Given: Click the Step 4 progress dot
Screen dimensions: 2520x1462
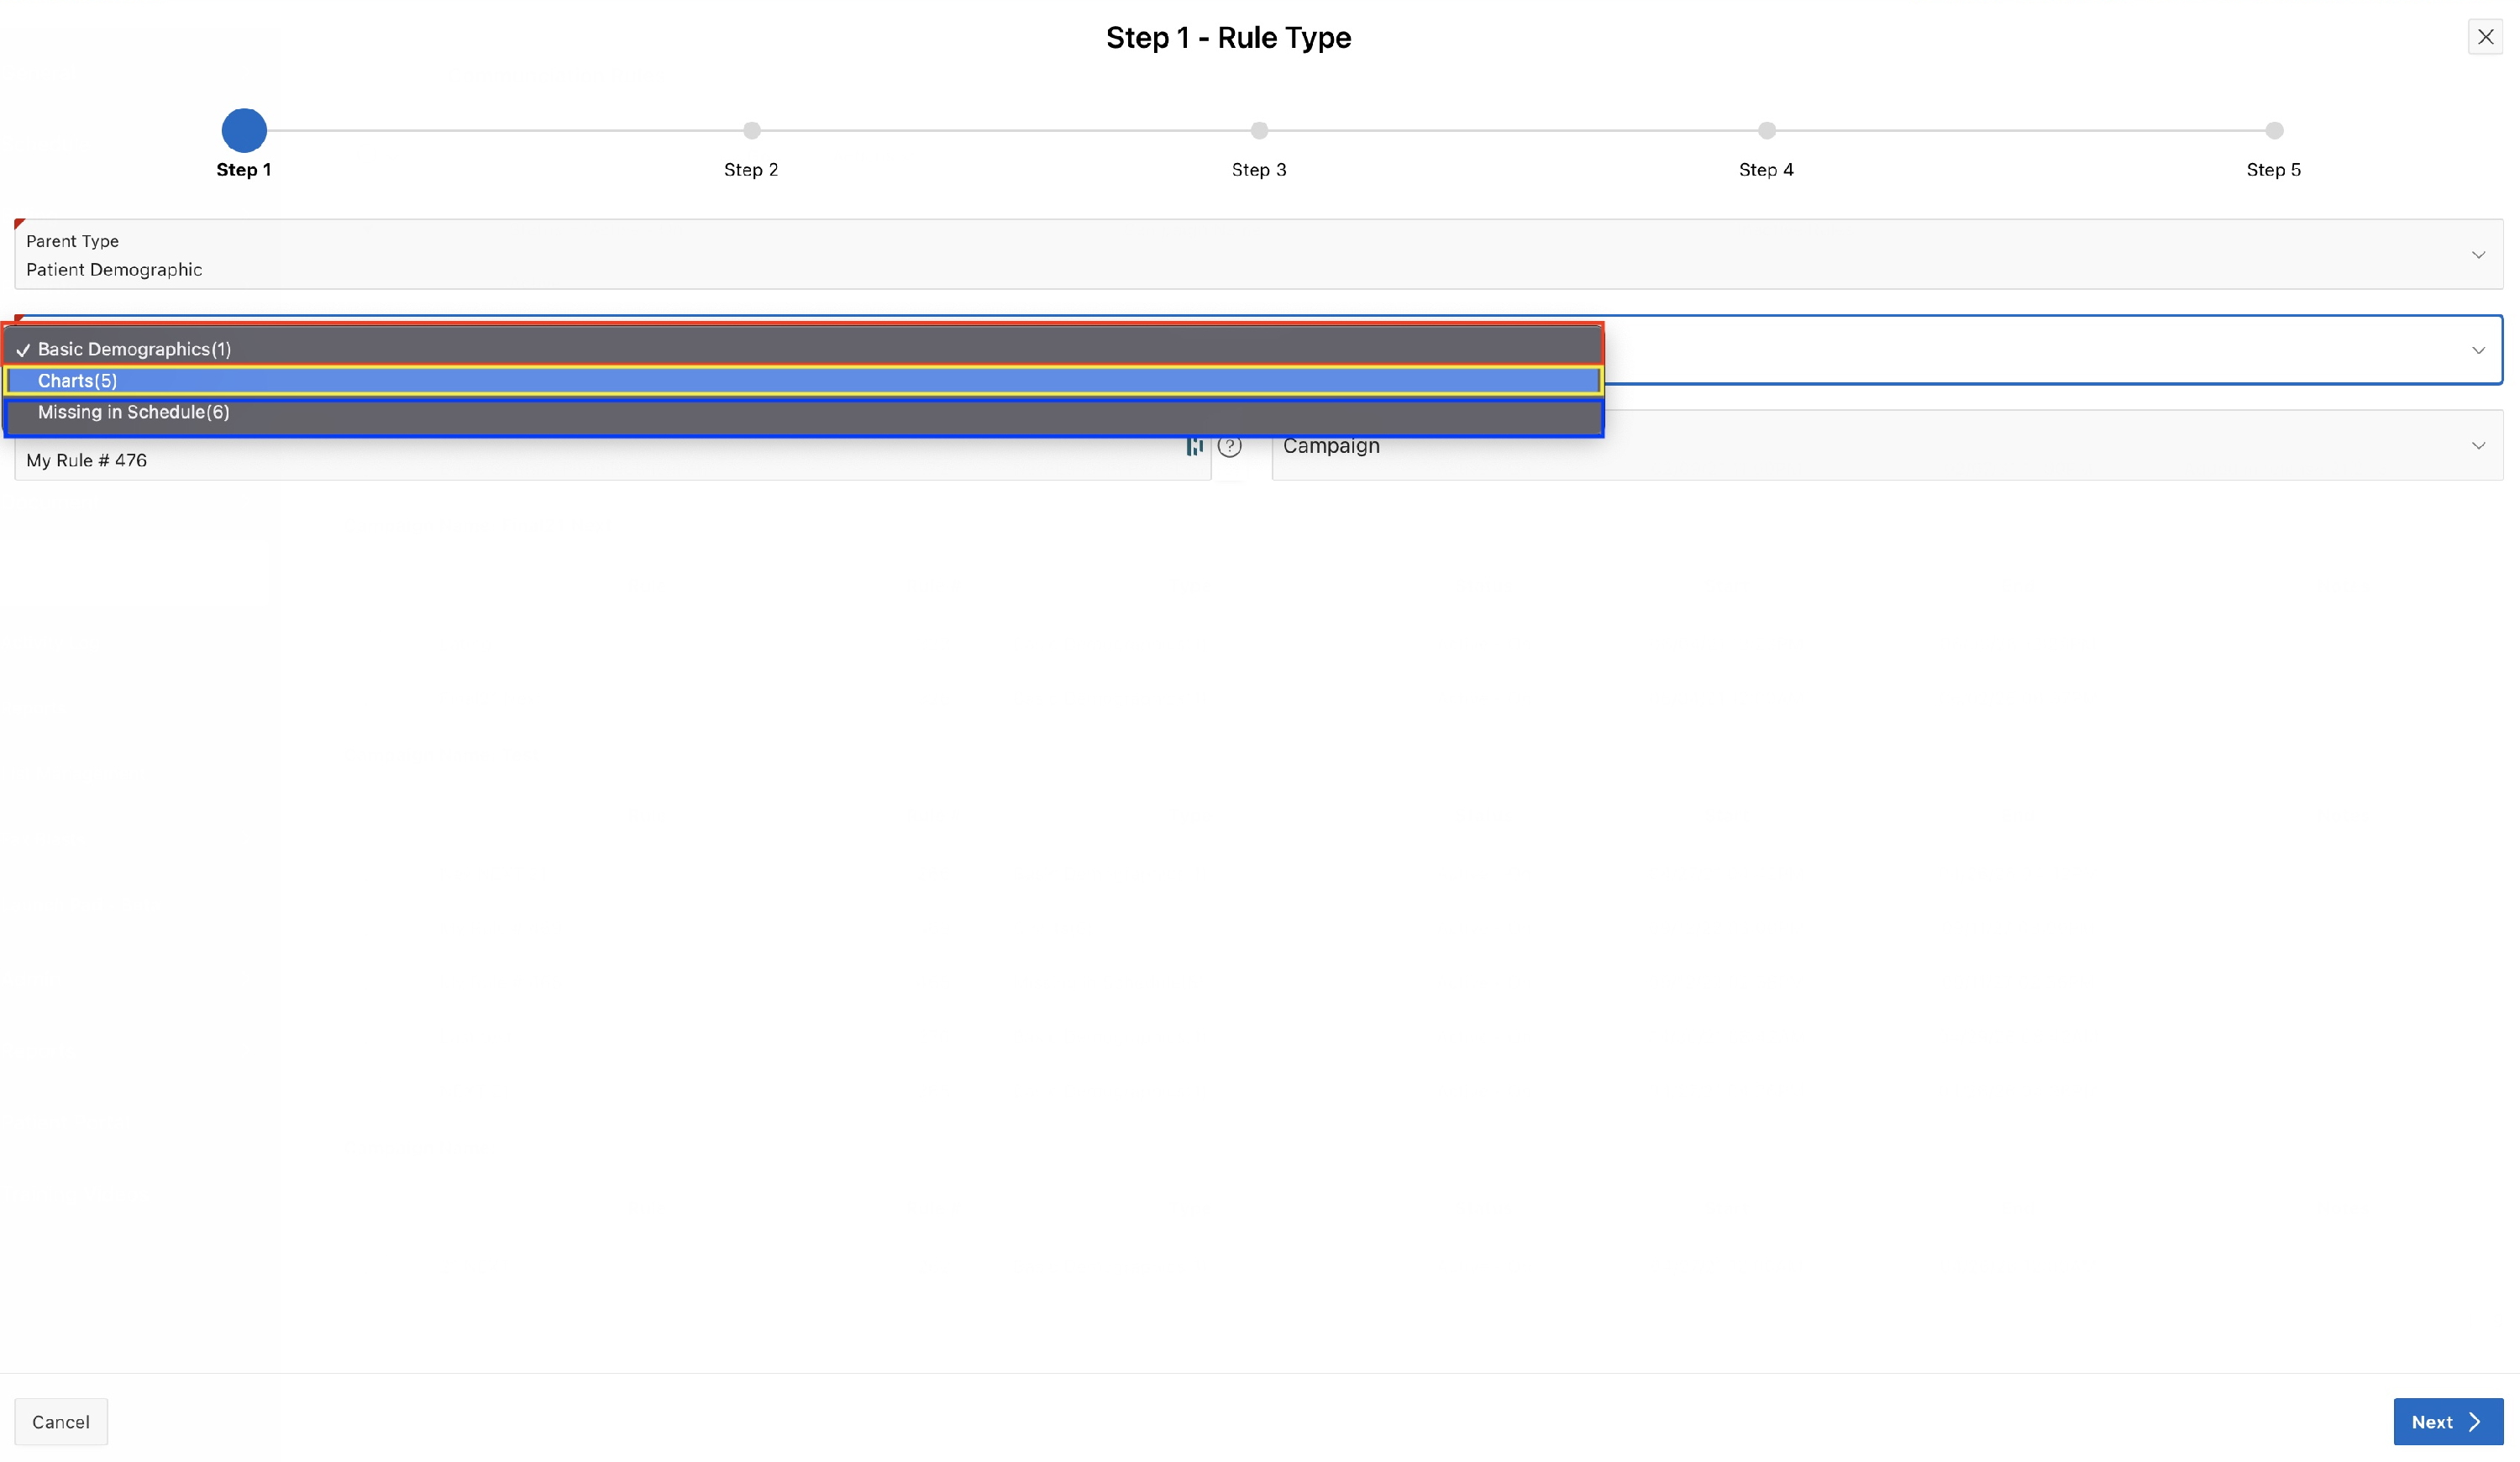Looking at the screenshot, I should (x=1767, y=130).
